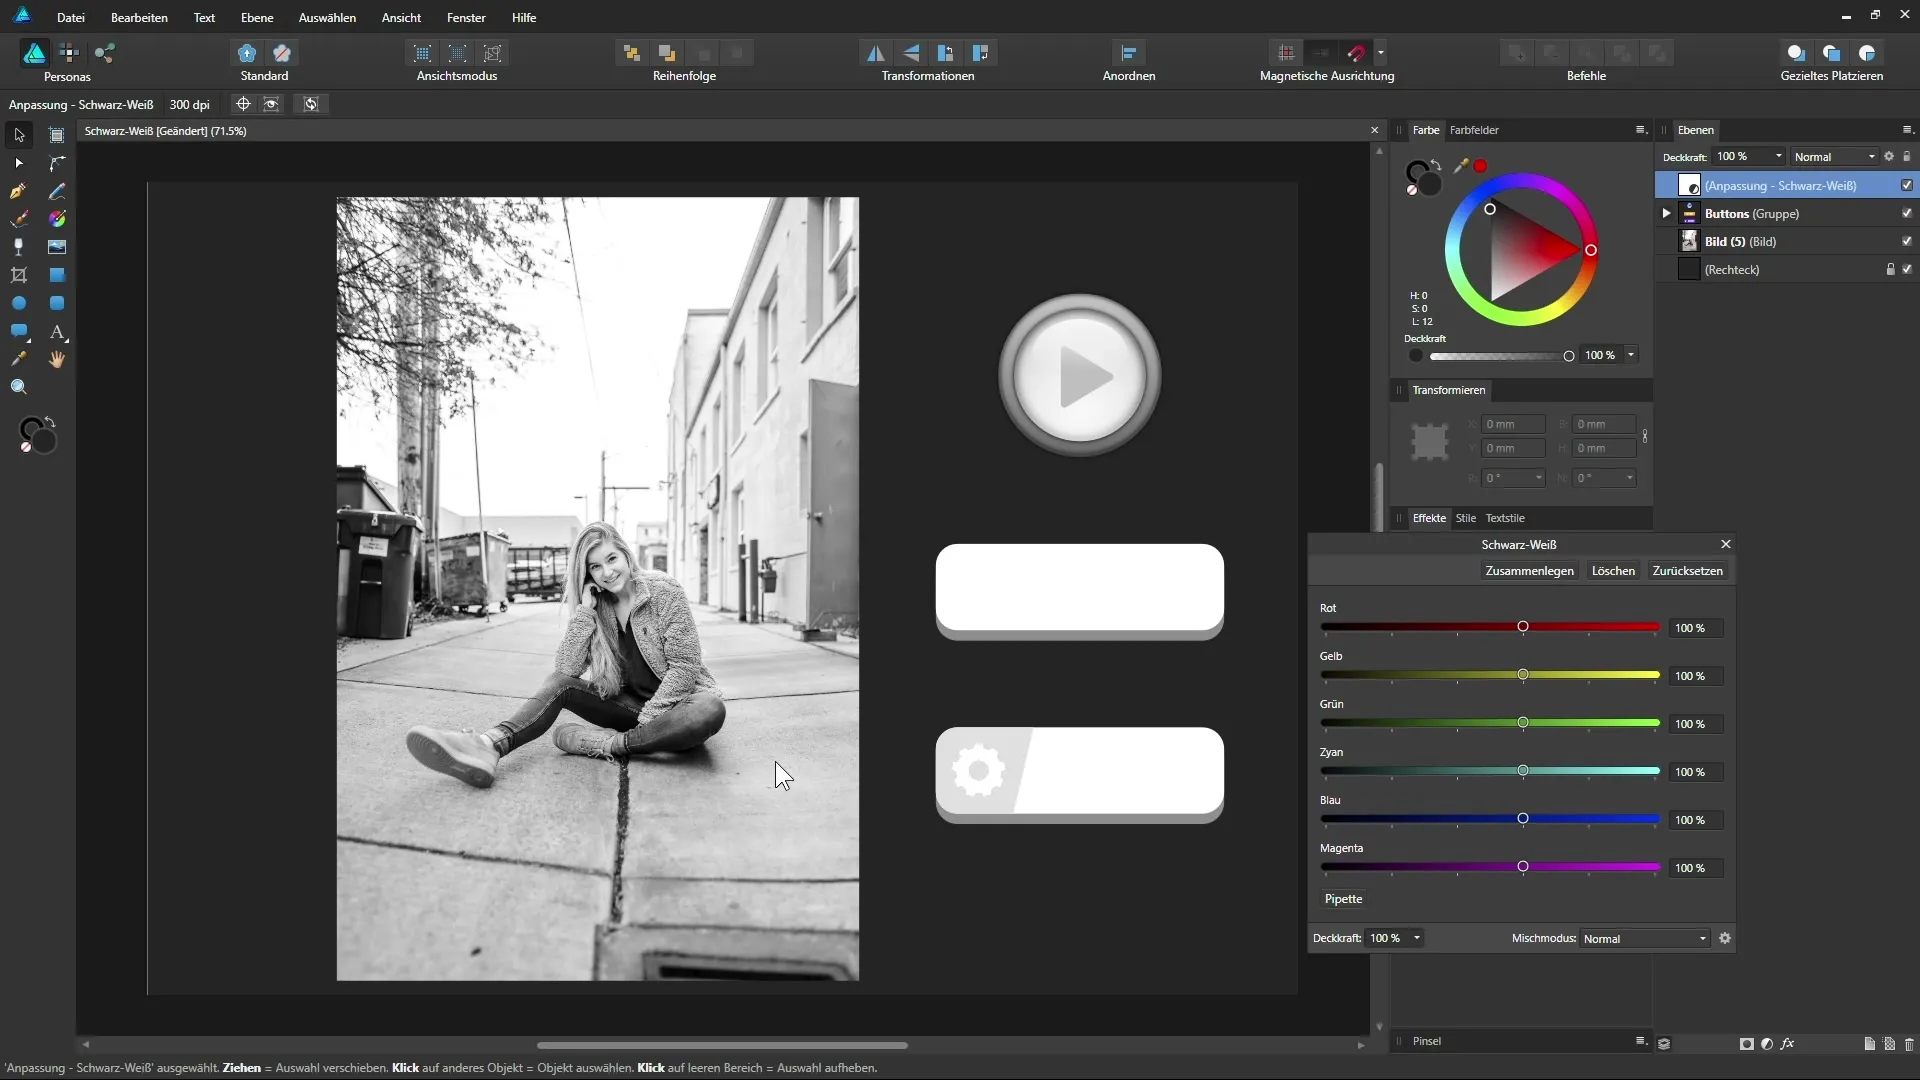Click the Blau slider handle

pos(1523,819)
